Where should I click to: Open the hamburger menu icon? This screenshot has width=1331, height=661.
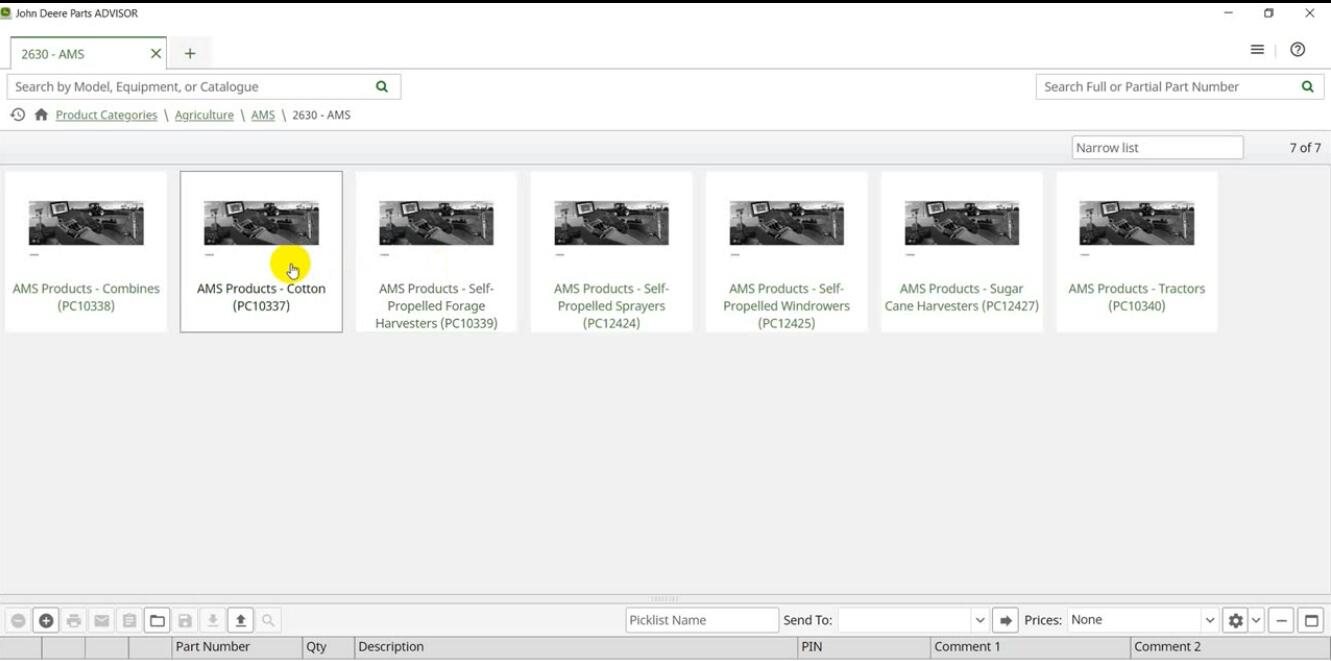pos(1257,50)
